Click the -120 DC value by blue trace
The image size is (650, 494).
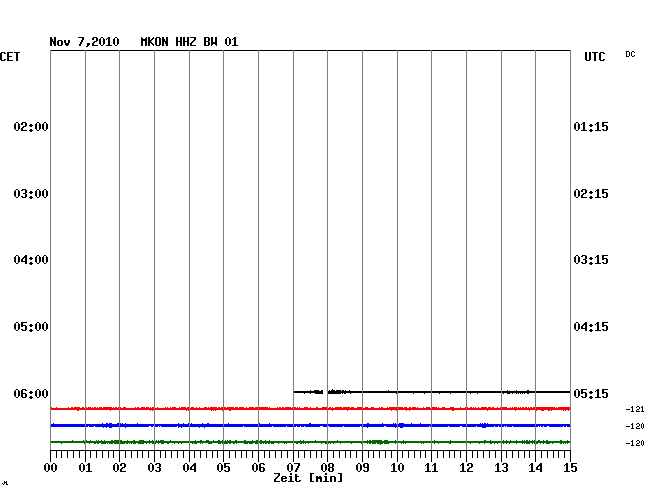(x=635, y=426)
